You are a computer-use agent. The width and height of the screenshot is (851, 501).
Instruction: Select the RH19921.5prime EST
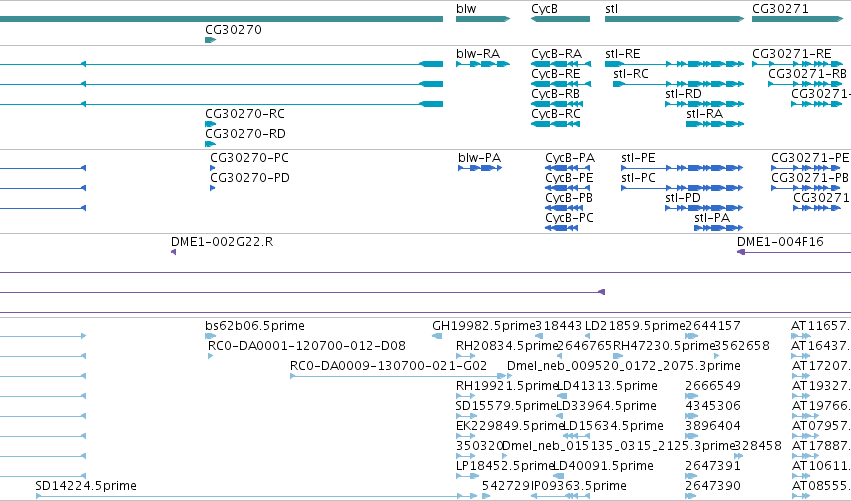pyautogui.click(x=466, y=396)
